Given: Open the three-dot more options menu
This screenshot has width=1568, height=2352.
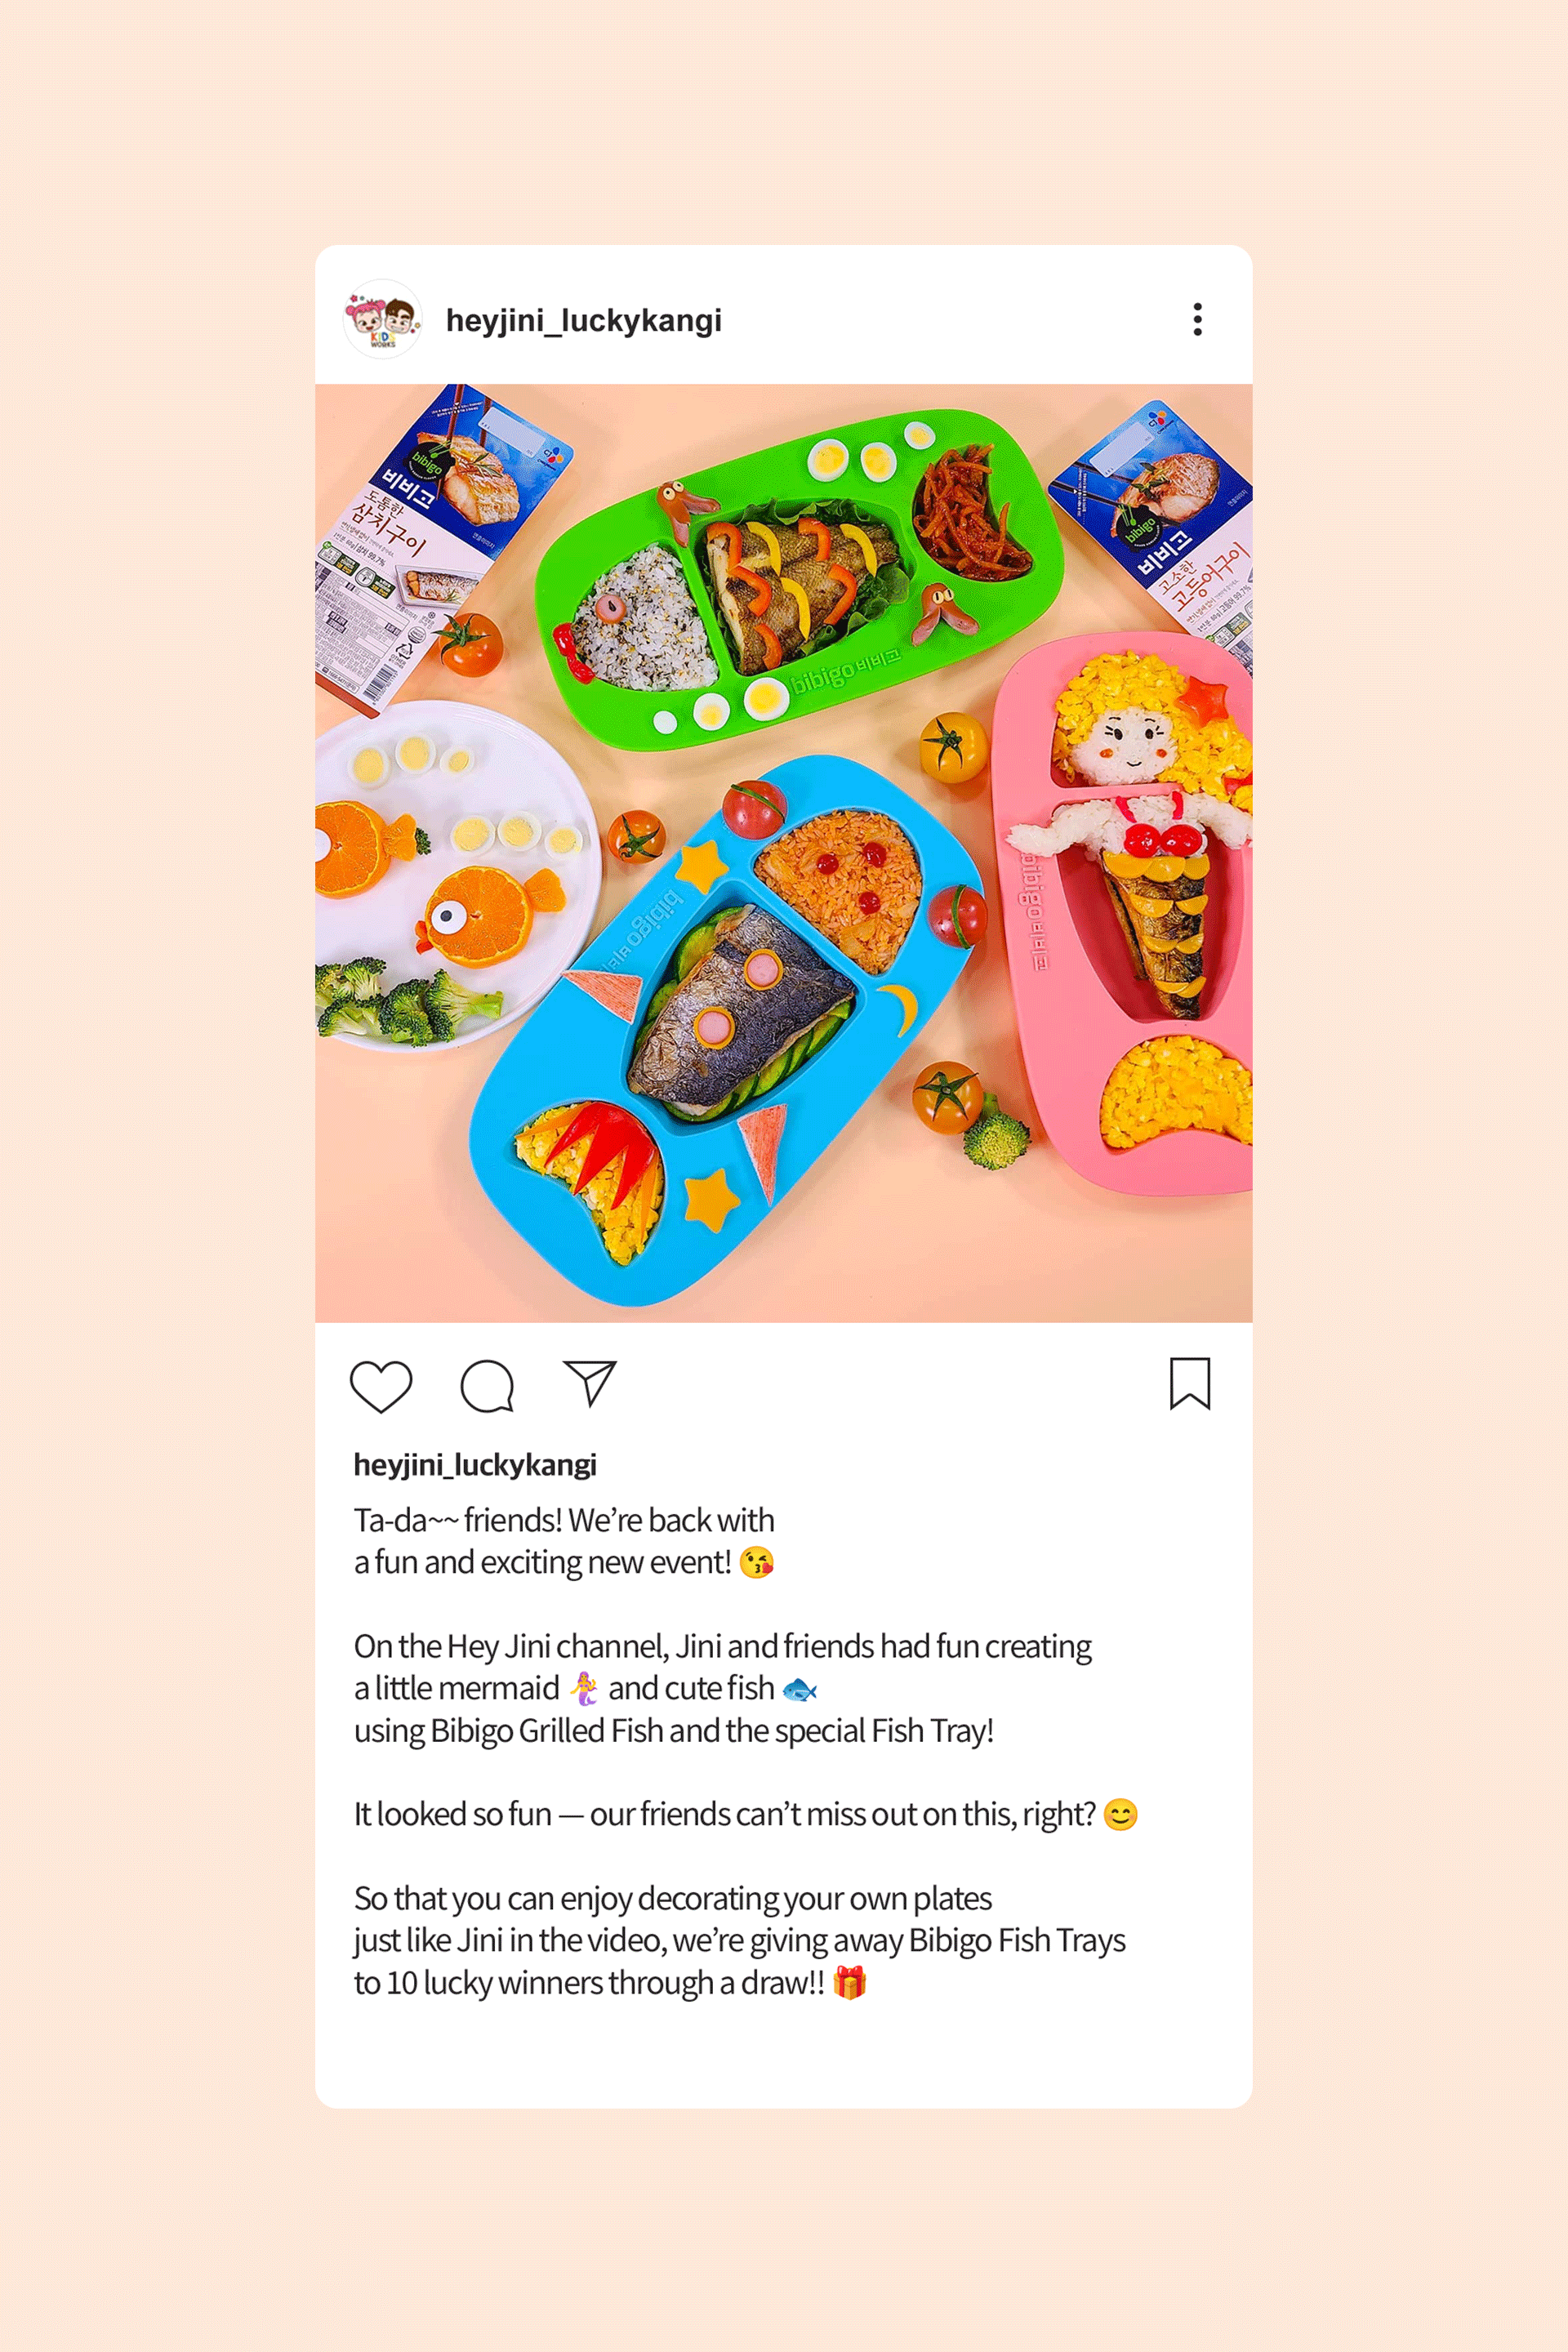Looking at the screenshot, I should click(1197, 319).
